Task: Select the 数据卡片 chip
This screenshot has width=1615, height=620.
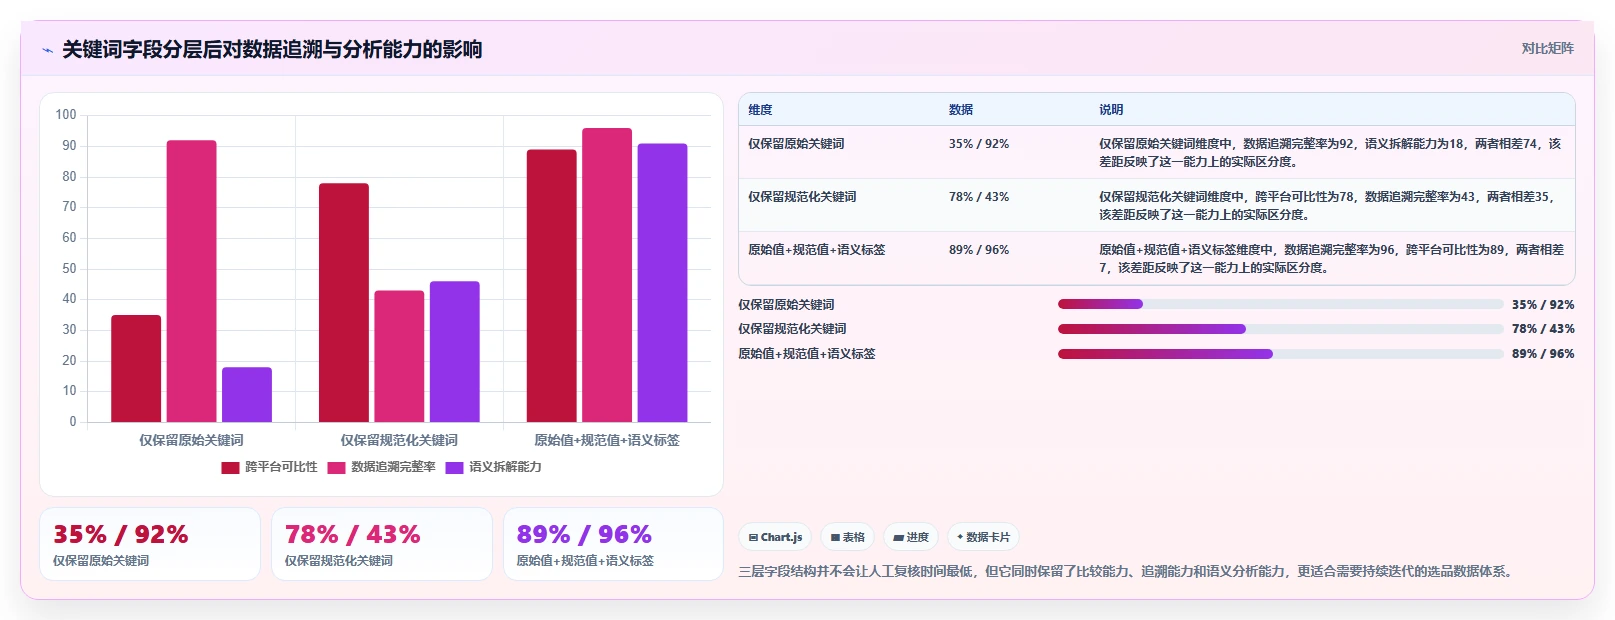Action: pyautogui.click(x=983, y=537)
